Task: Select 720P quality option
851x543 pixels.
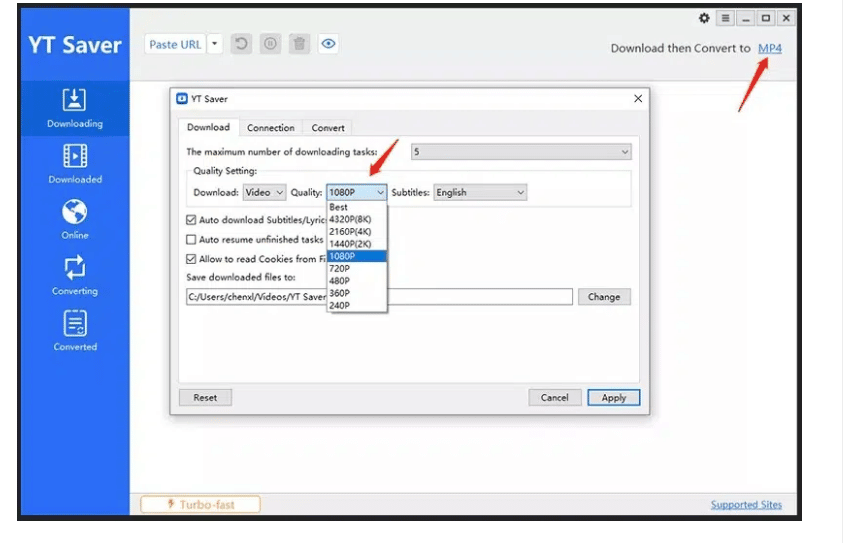Action: tap(357, 269)
